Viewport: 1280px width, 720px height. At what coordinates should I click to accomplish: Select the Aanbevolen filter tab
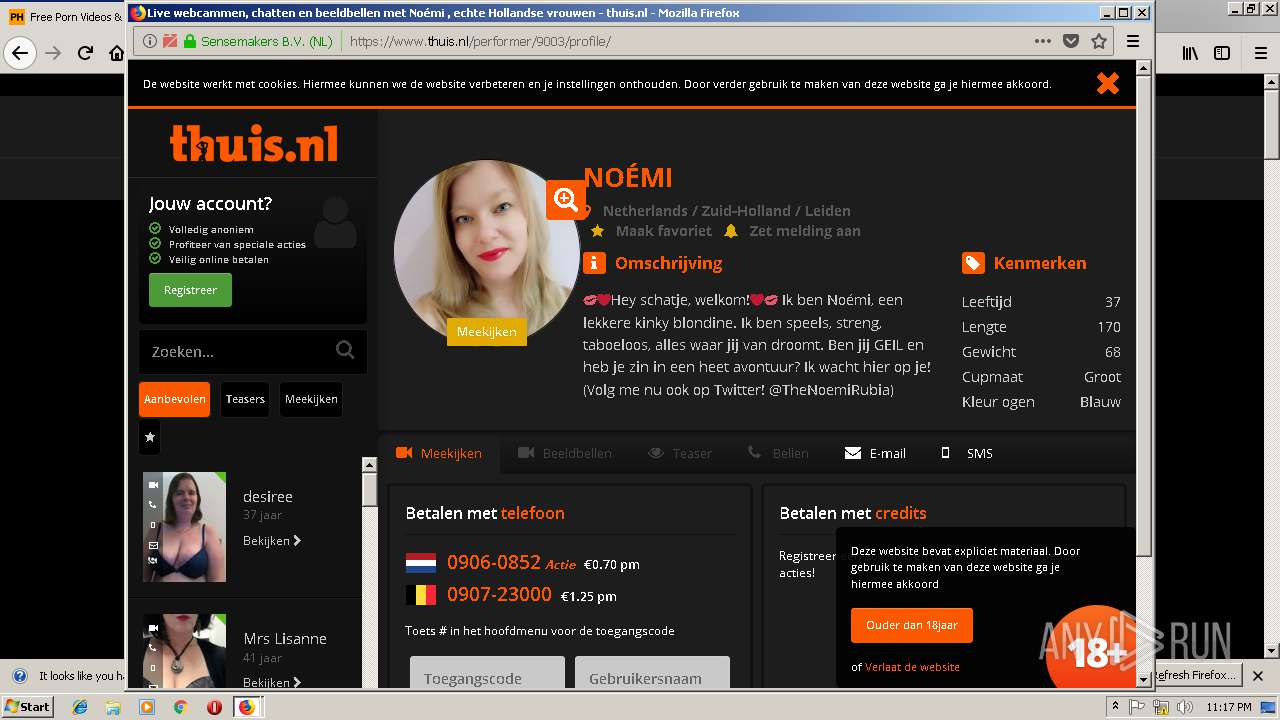[174, 399]
